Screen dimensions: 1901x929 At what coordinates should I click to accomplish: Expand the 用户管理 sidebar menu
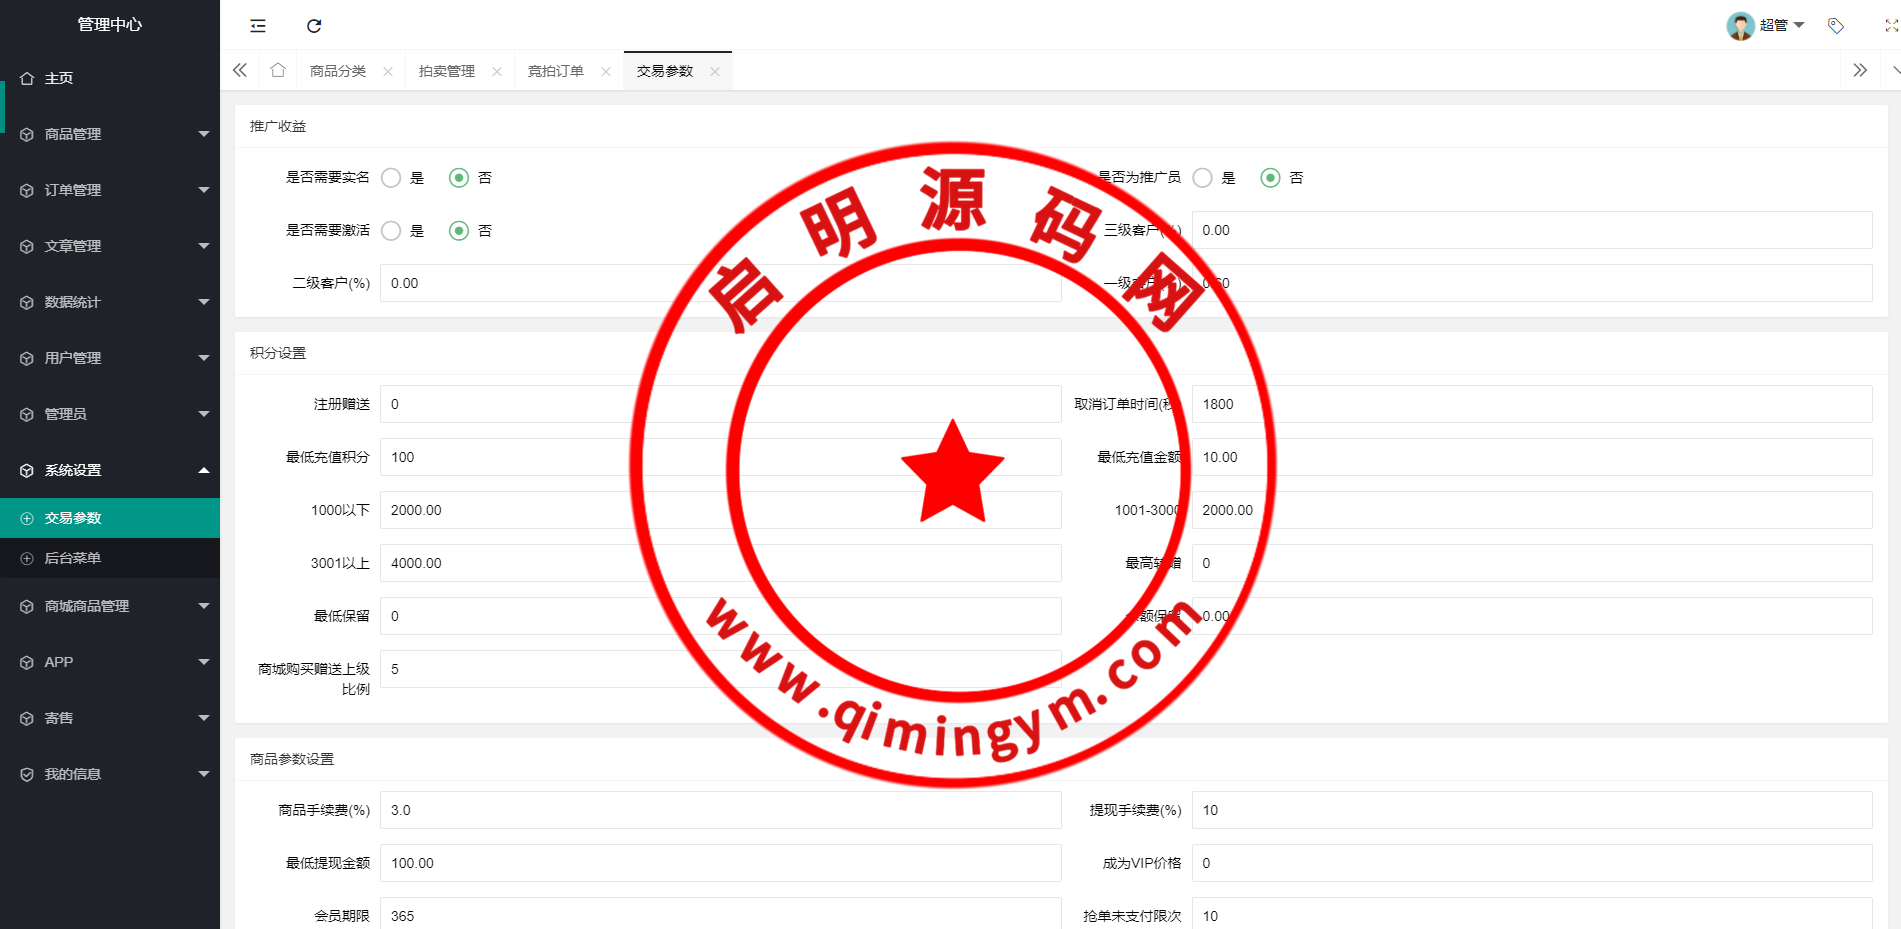click(x=110, y=358)
